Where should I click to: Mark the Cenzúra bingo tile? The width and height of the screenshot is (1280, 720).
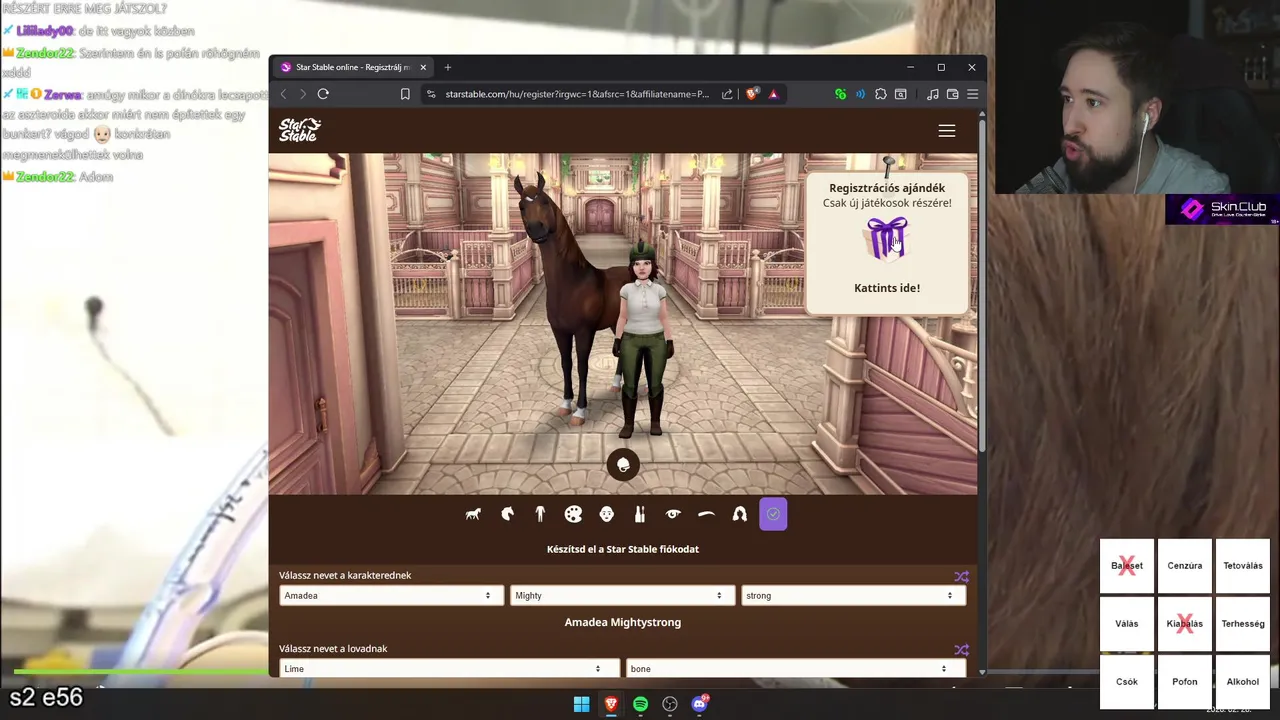point(1185,566)
